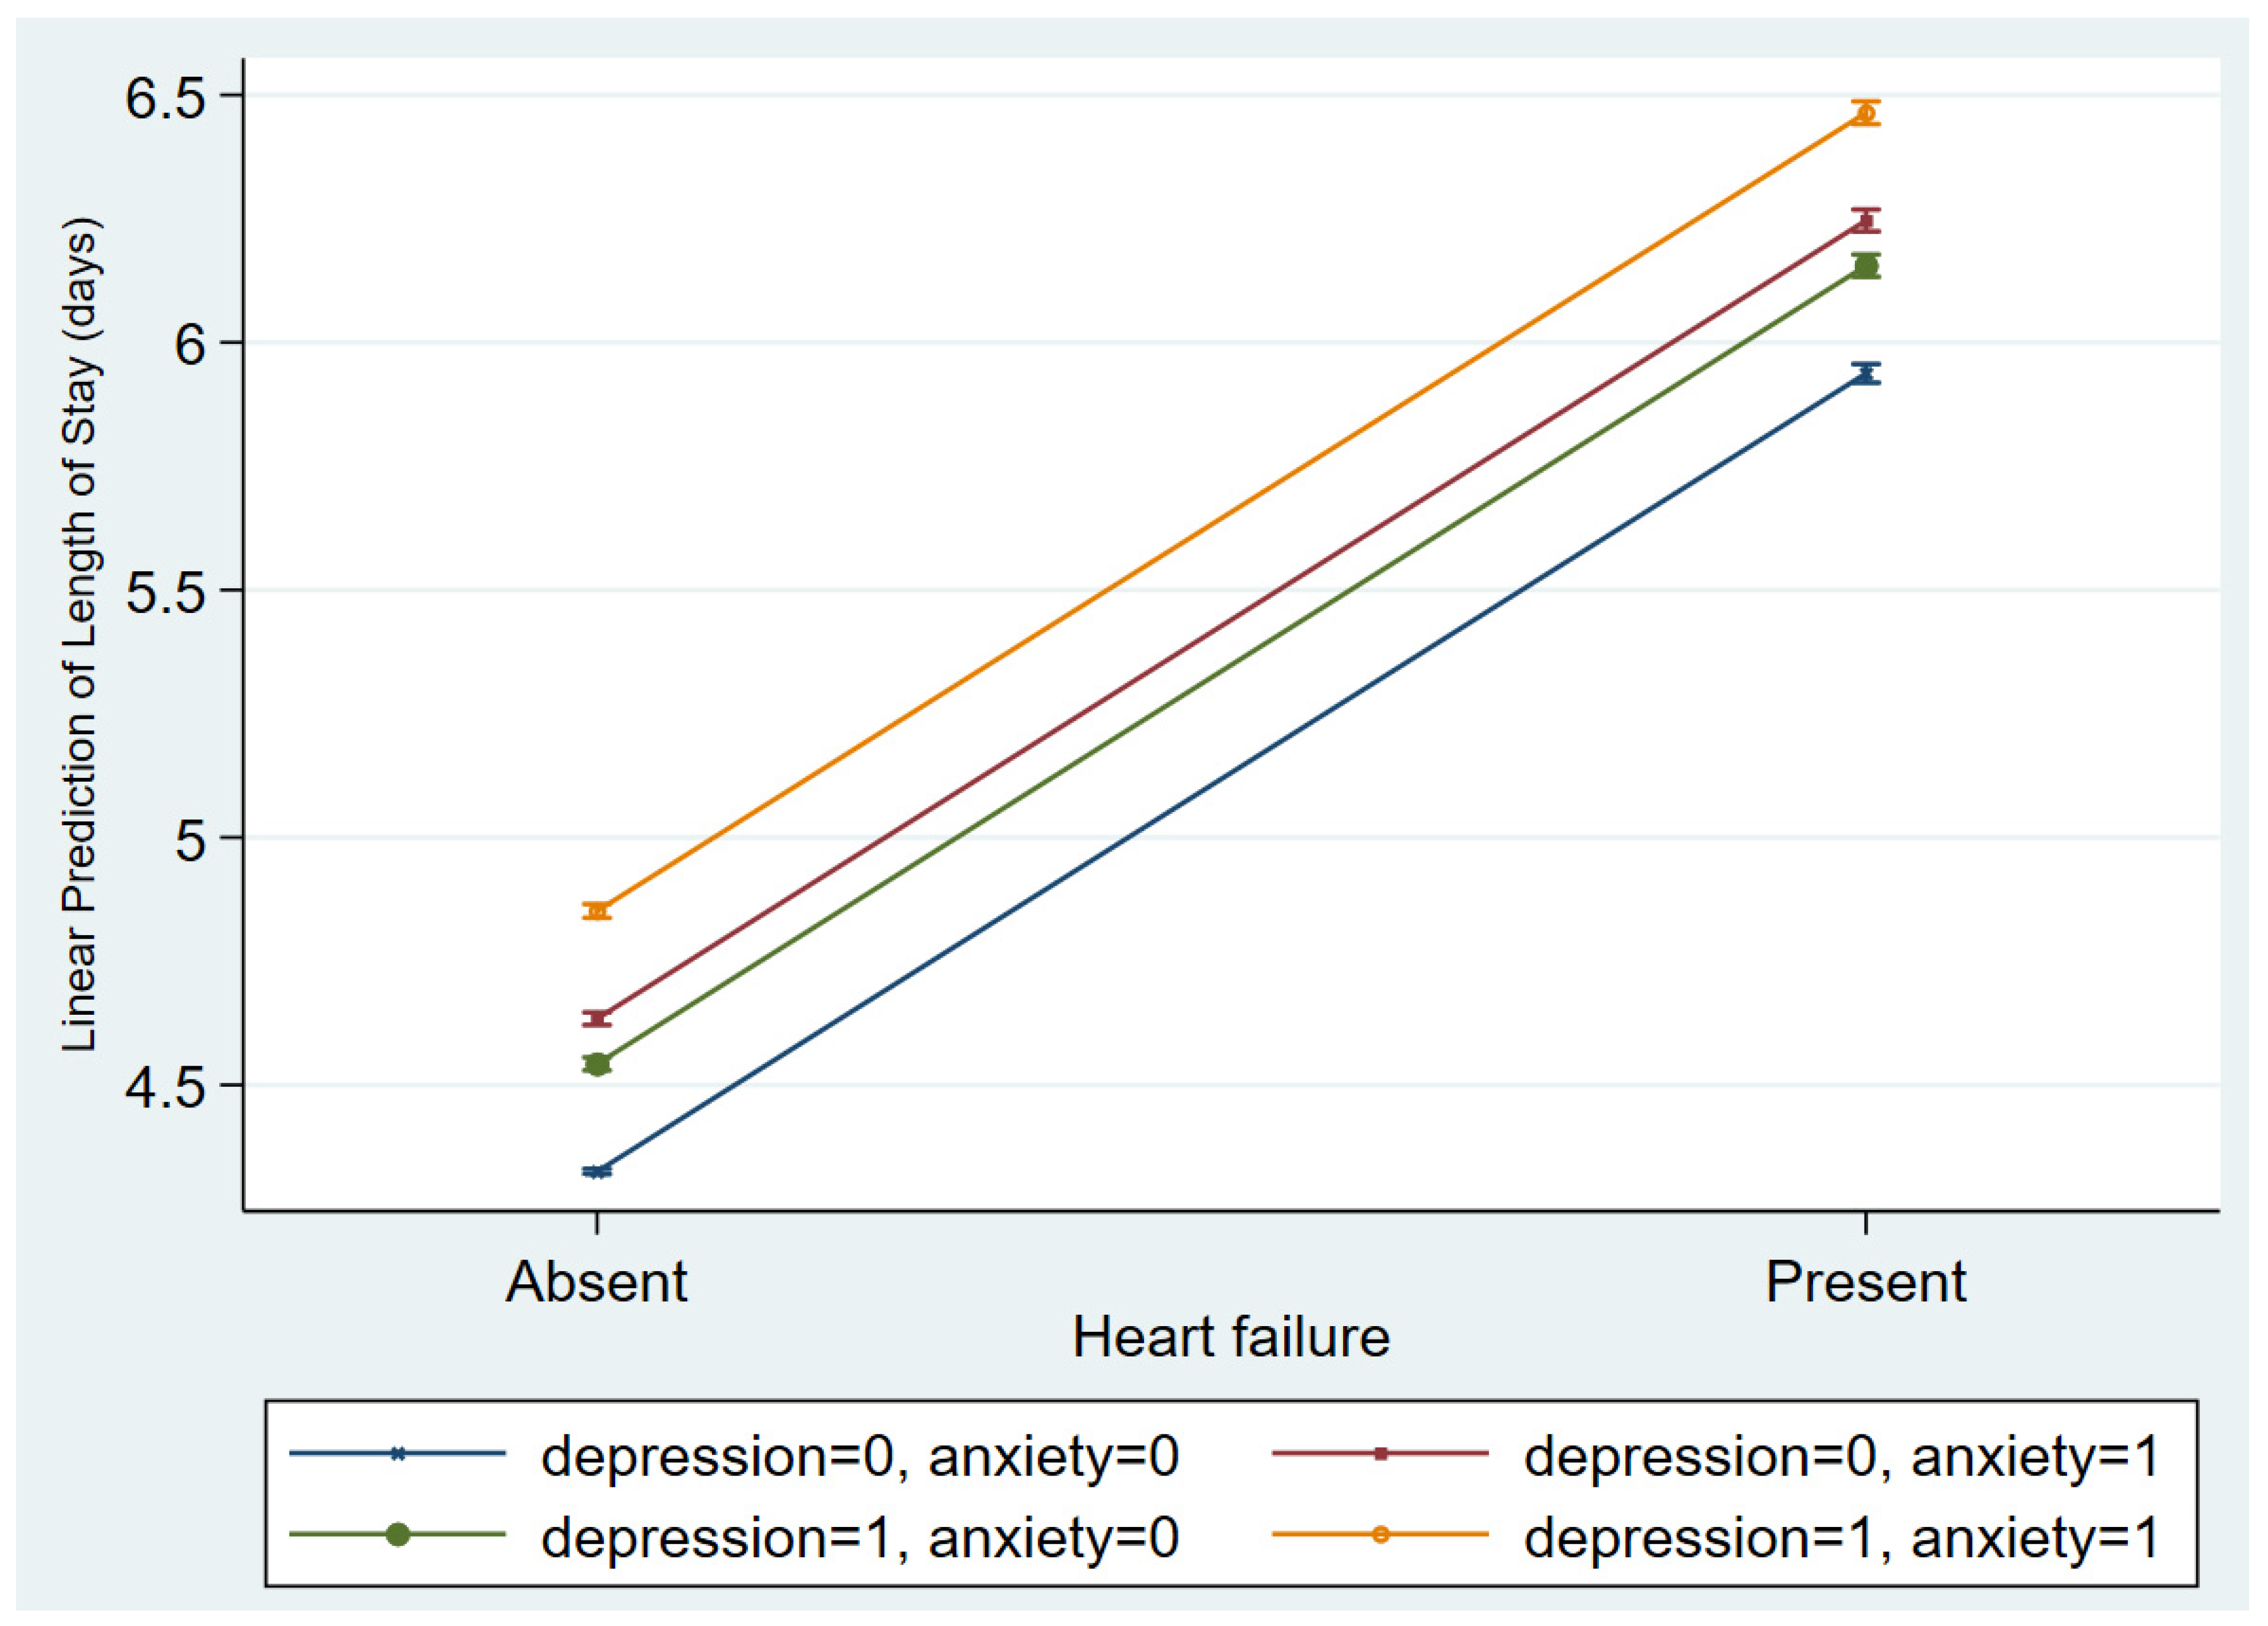Click the Heart failure axis title
Image resolution: width=2268 pixels, height=1626 pixels.
[1231, 1338]
